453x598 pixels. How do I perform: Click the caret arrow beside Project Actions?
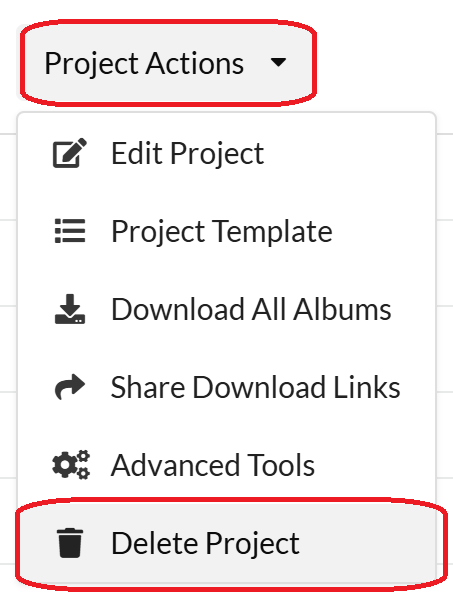(x=278, y=62)
